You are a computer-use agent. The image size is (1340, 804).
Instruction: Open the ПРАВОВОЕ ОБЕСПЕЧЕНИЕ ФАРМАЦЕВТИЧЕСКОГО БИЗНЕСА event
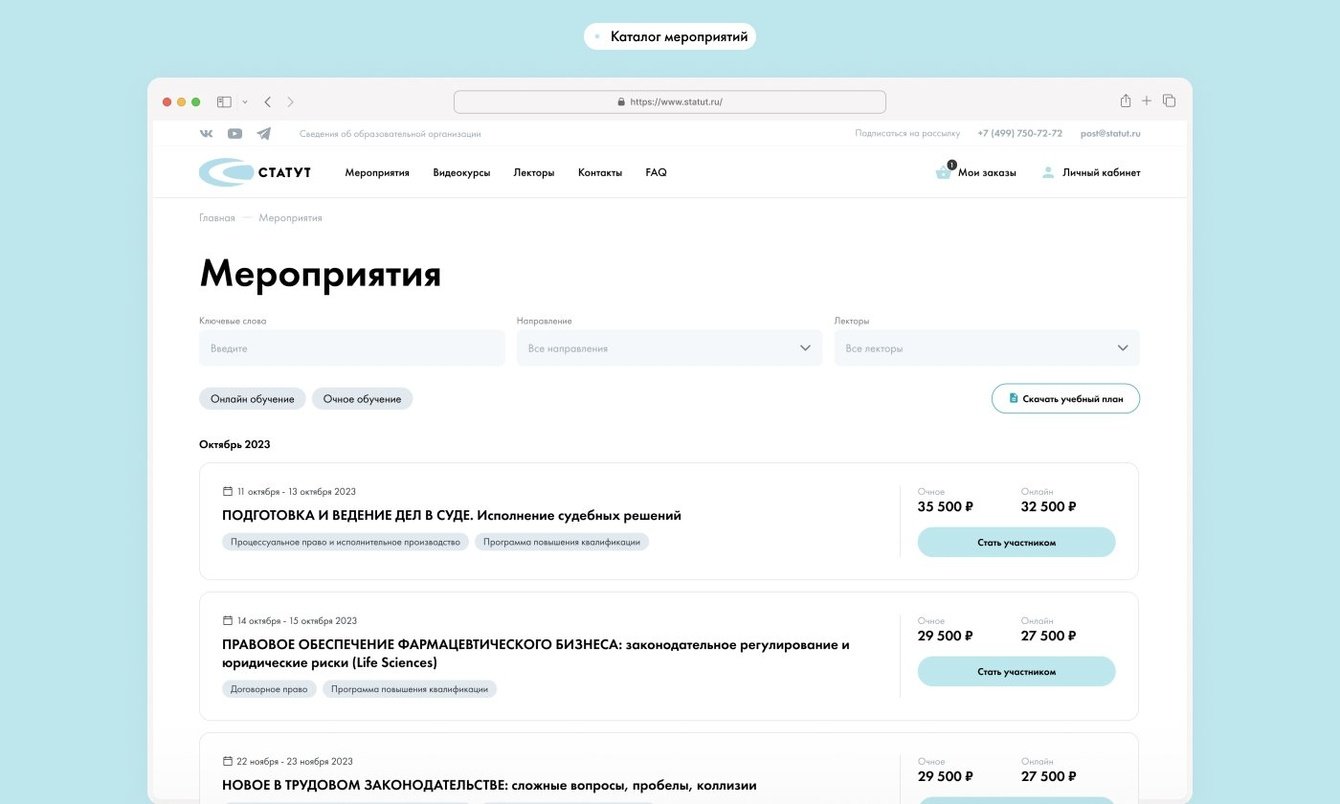tap(536, 653)
